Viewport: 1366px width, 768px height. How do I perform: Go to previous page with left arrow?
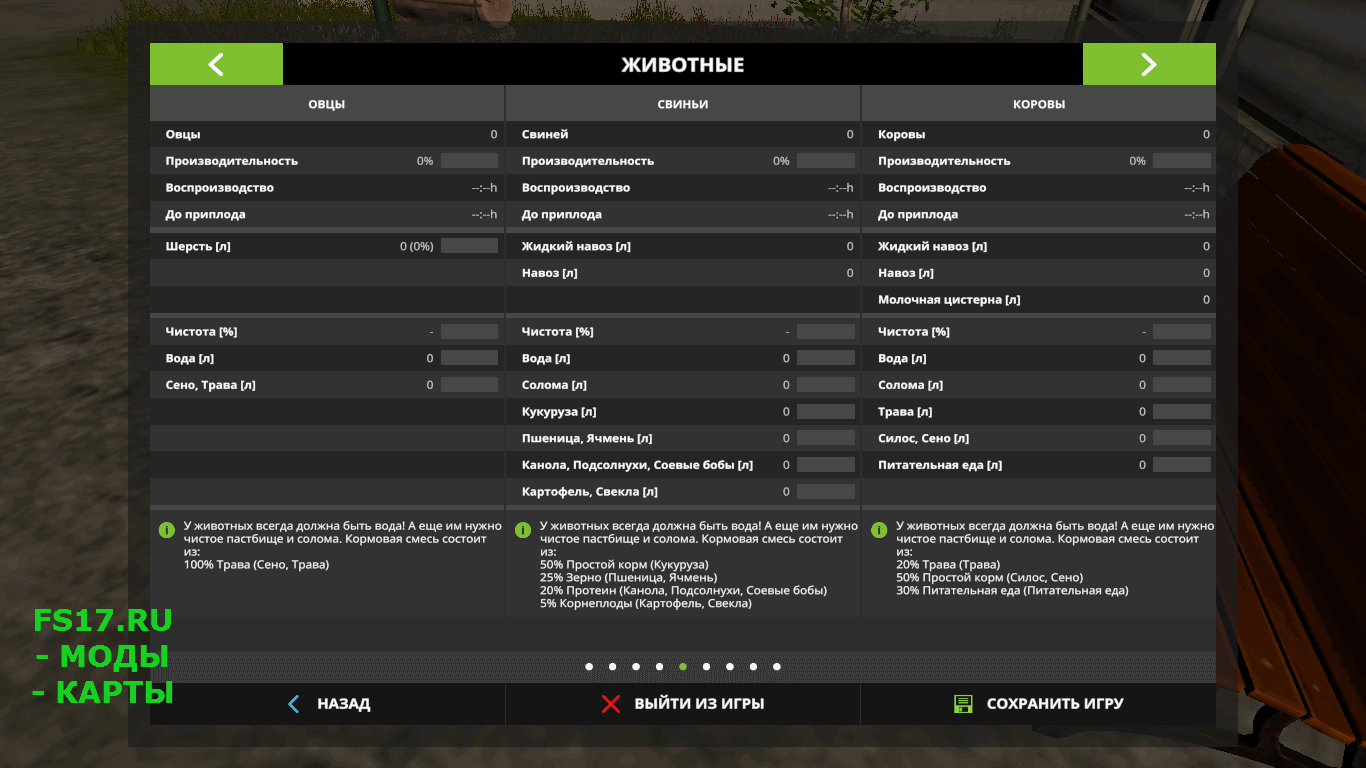coord(216,64)
